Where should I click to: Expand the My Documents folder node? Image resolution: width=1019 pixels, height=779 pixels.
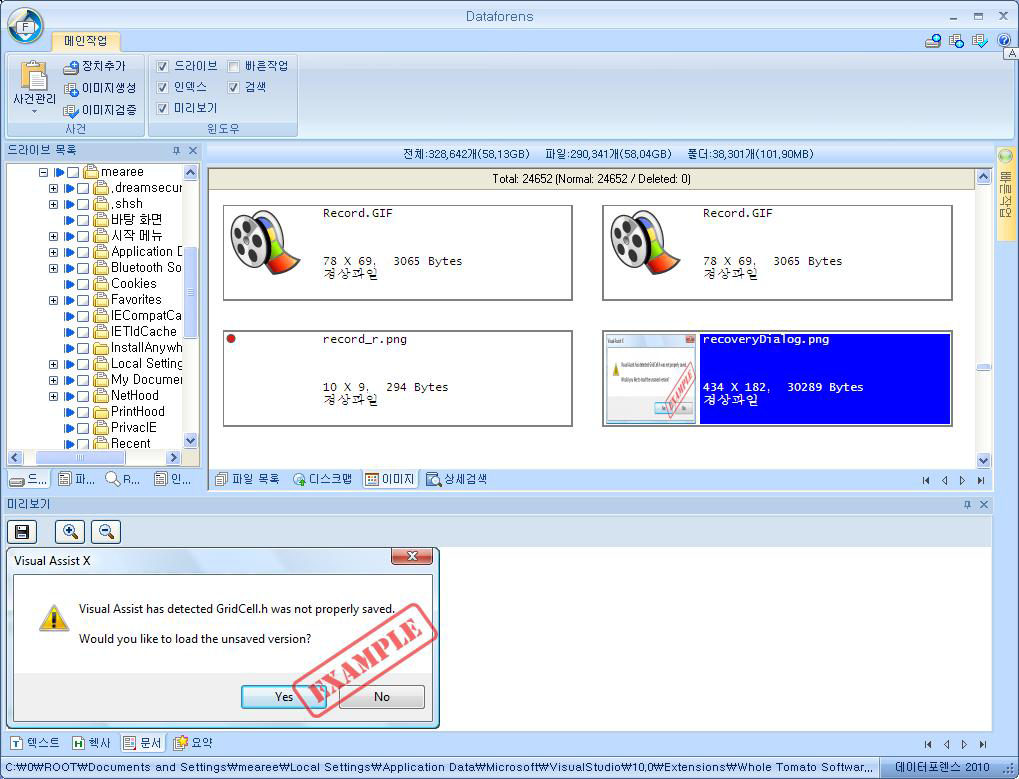click(x=53, y=380)
